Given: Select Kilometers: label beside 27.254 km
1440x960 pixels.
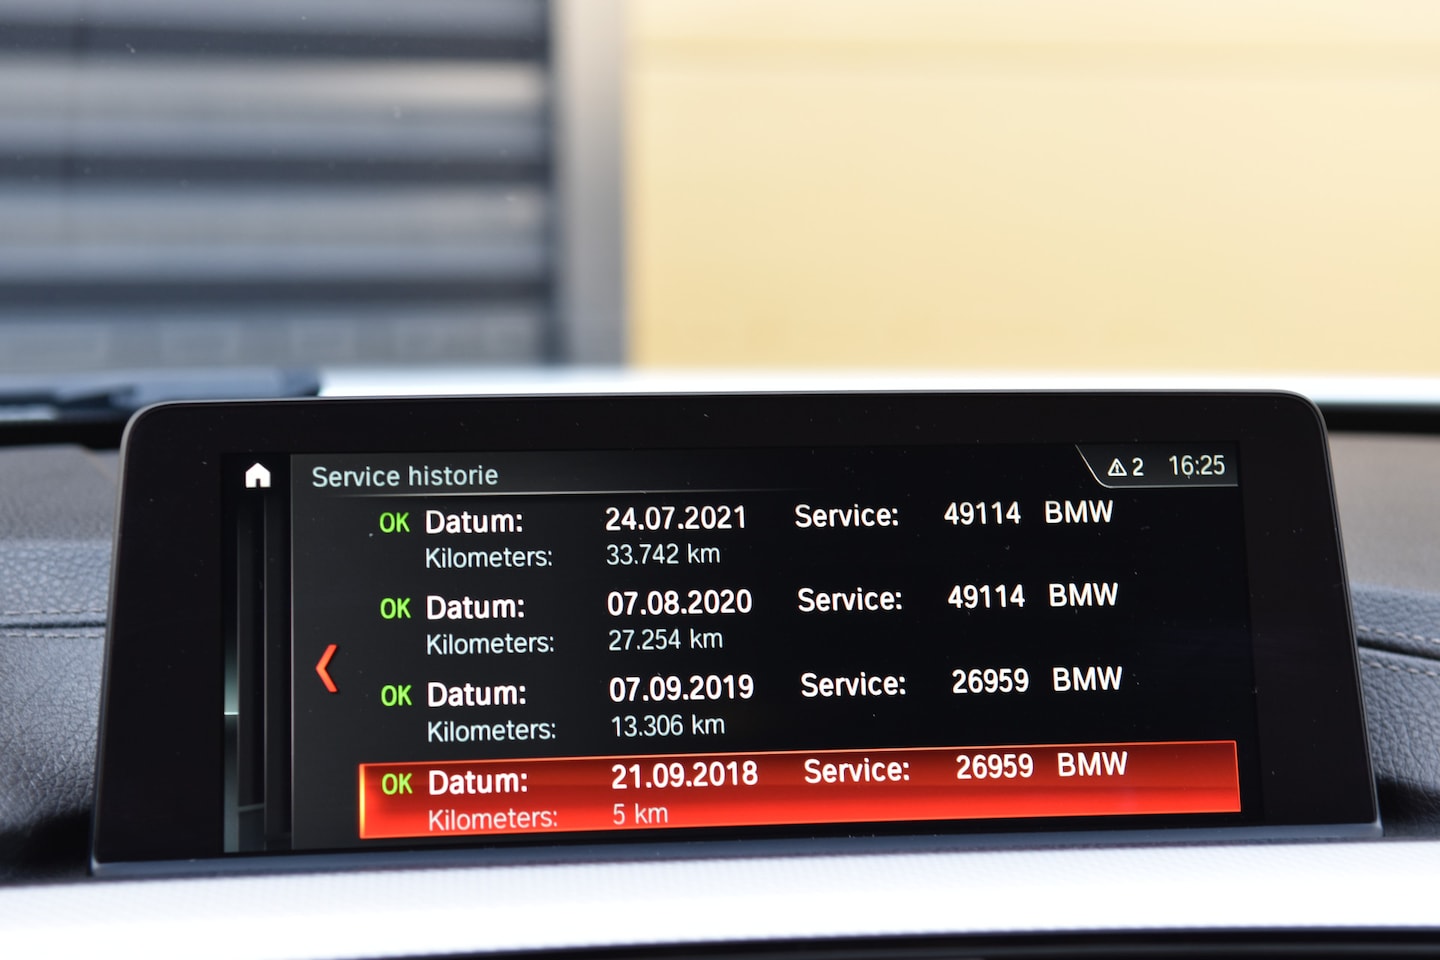Looking at the screenshot, I should (490, 643).
